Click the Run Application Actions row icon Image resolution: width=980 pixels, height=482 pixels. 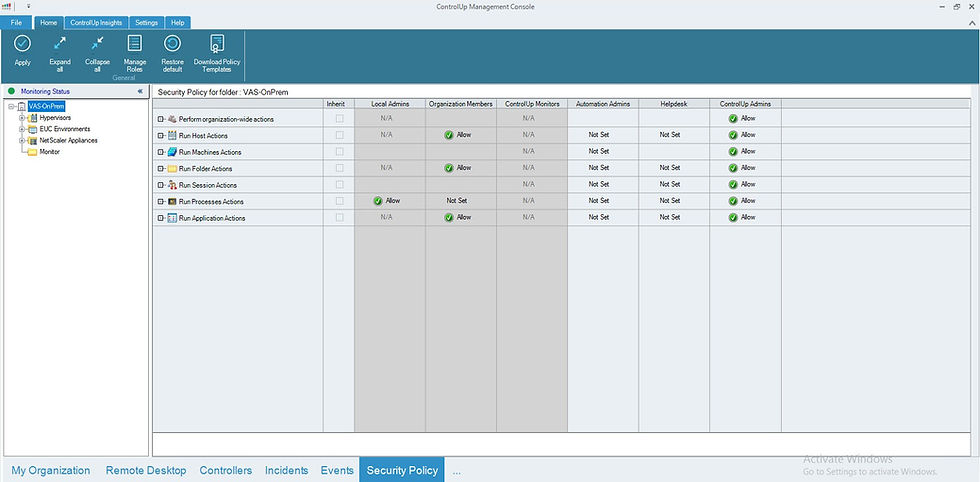point(172,218)
